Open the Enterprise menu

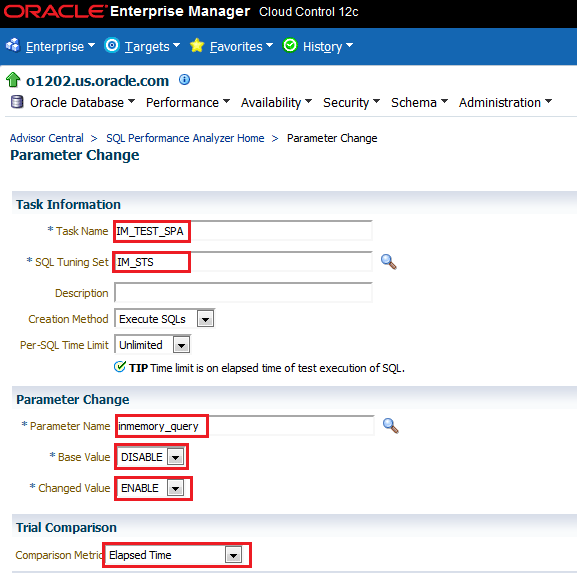point(60,46)
